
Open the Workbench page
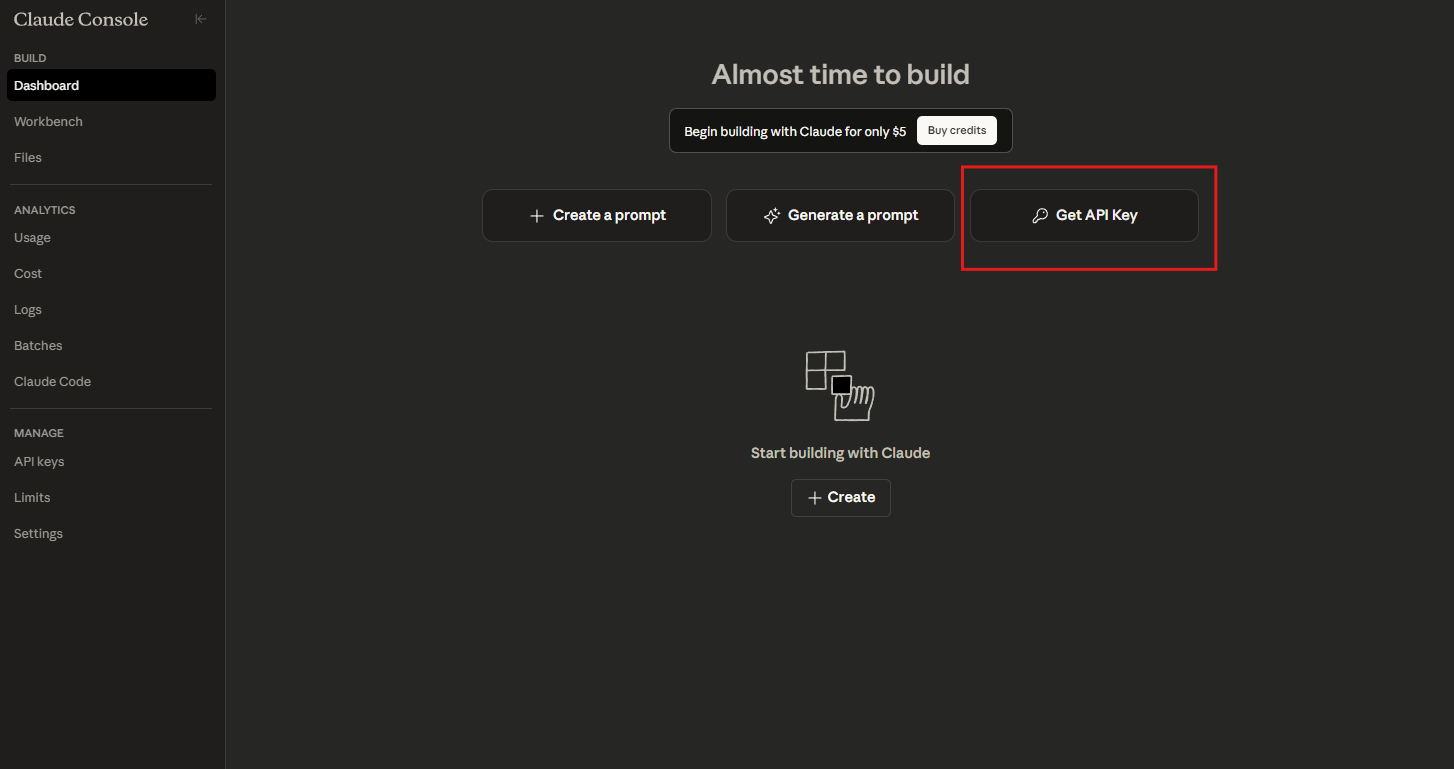coord(111,121)
